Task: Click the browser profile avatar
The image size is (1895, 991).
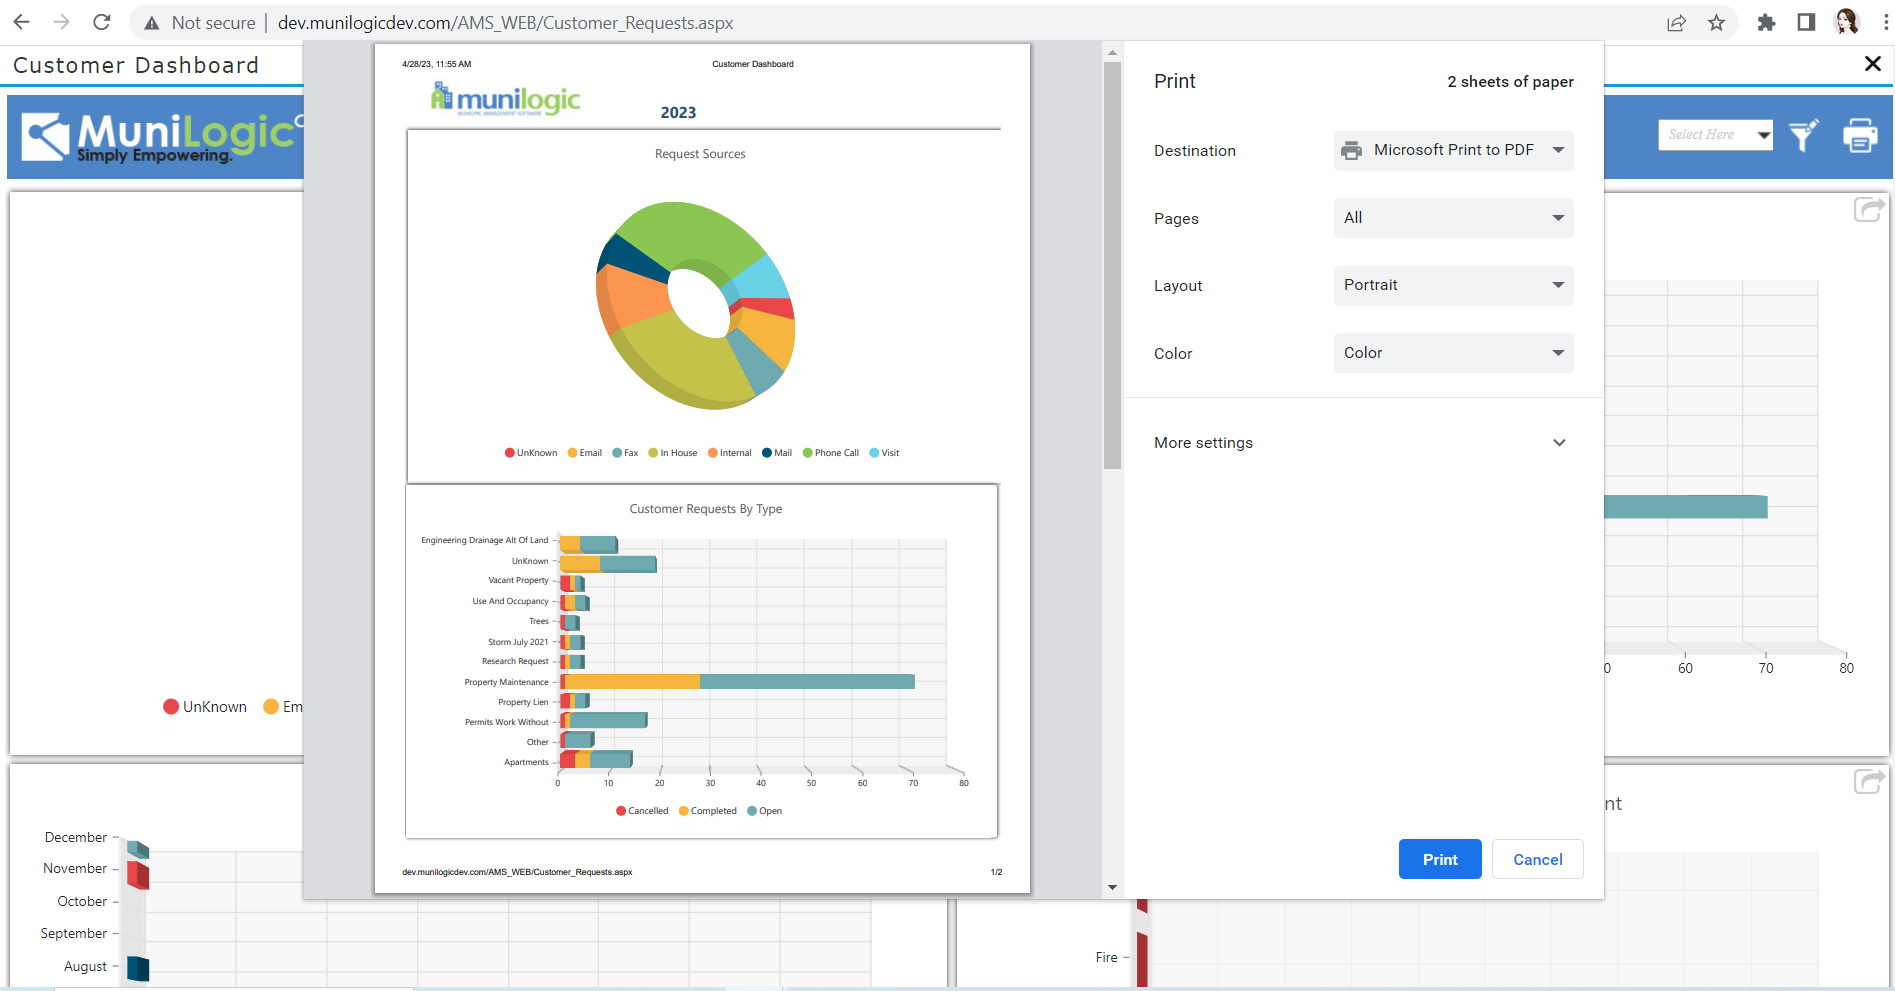Action: click(1846, 22)
